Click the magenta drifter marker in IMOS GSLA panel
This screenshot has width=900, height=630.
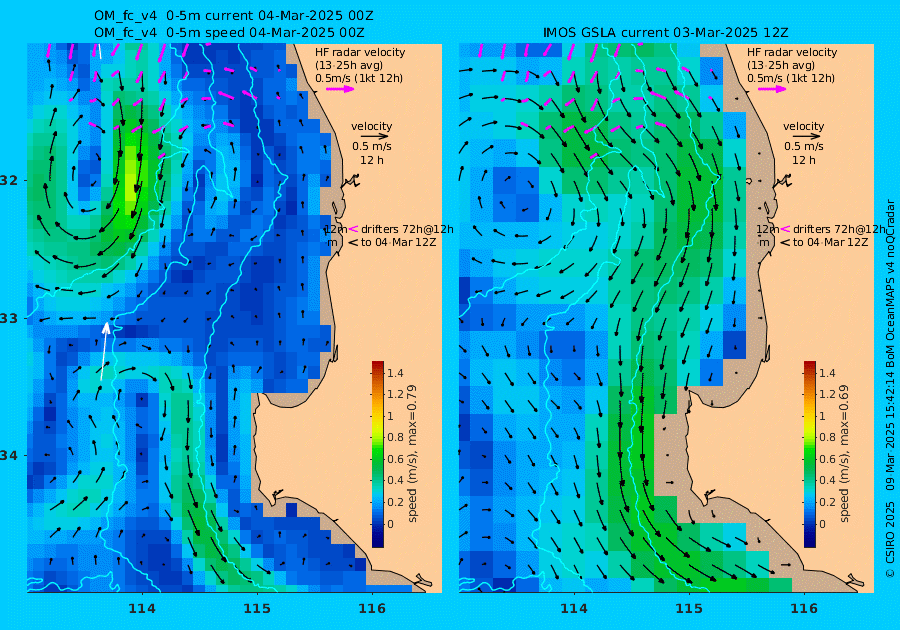point(785,229)
